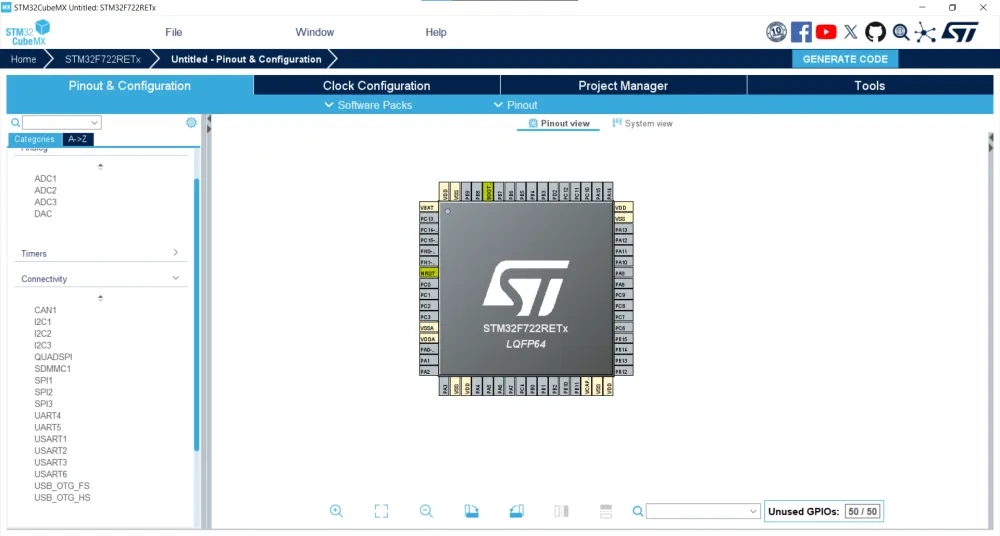1000x536 pixels.
Task: Select the VBAT pin on chip
Action: click(x=428, y=207)
